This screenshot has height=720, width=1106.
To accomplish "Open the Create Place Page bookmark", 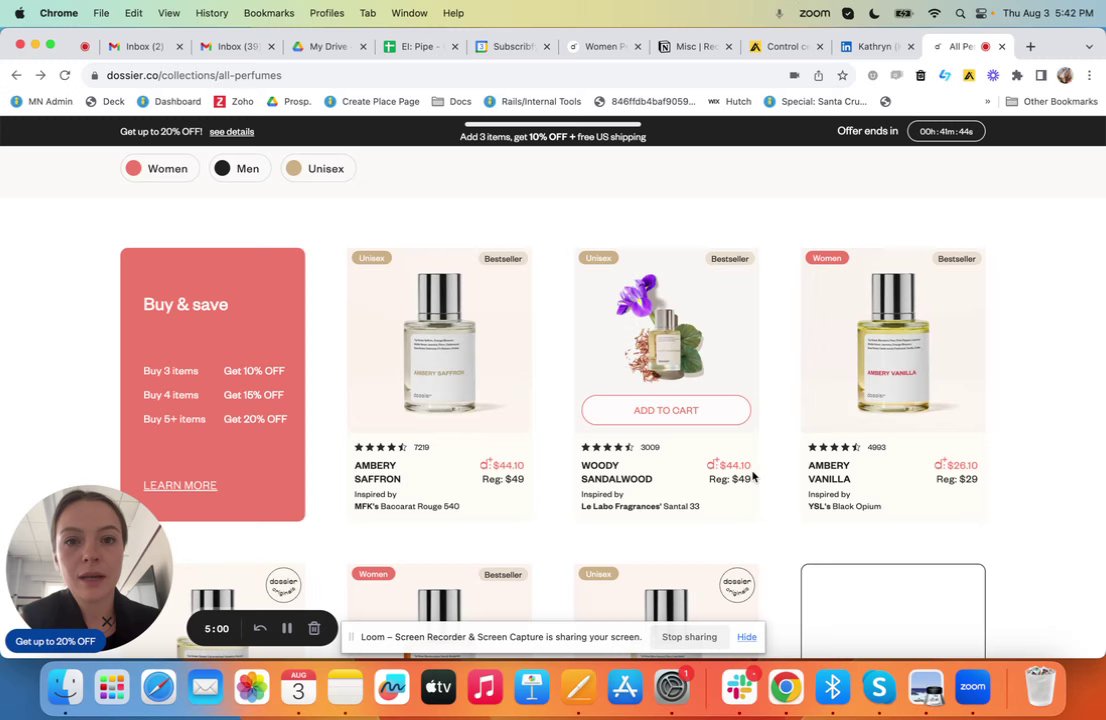I will [x=372, y=102].
